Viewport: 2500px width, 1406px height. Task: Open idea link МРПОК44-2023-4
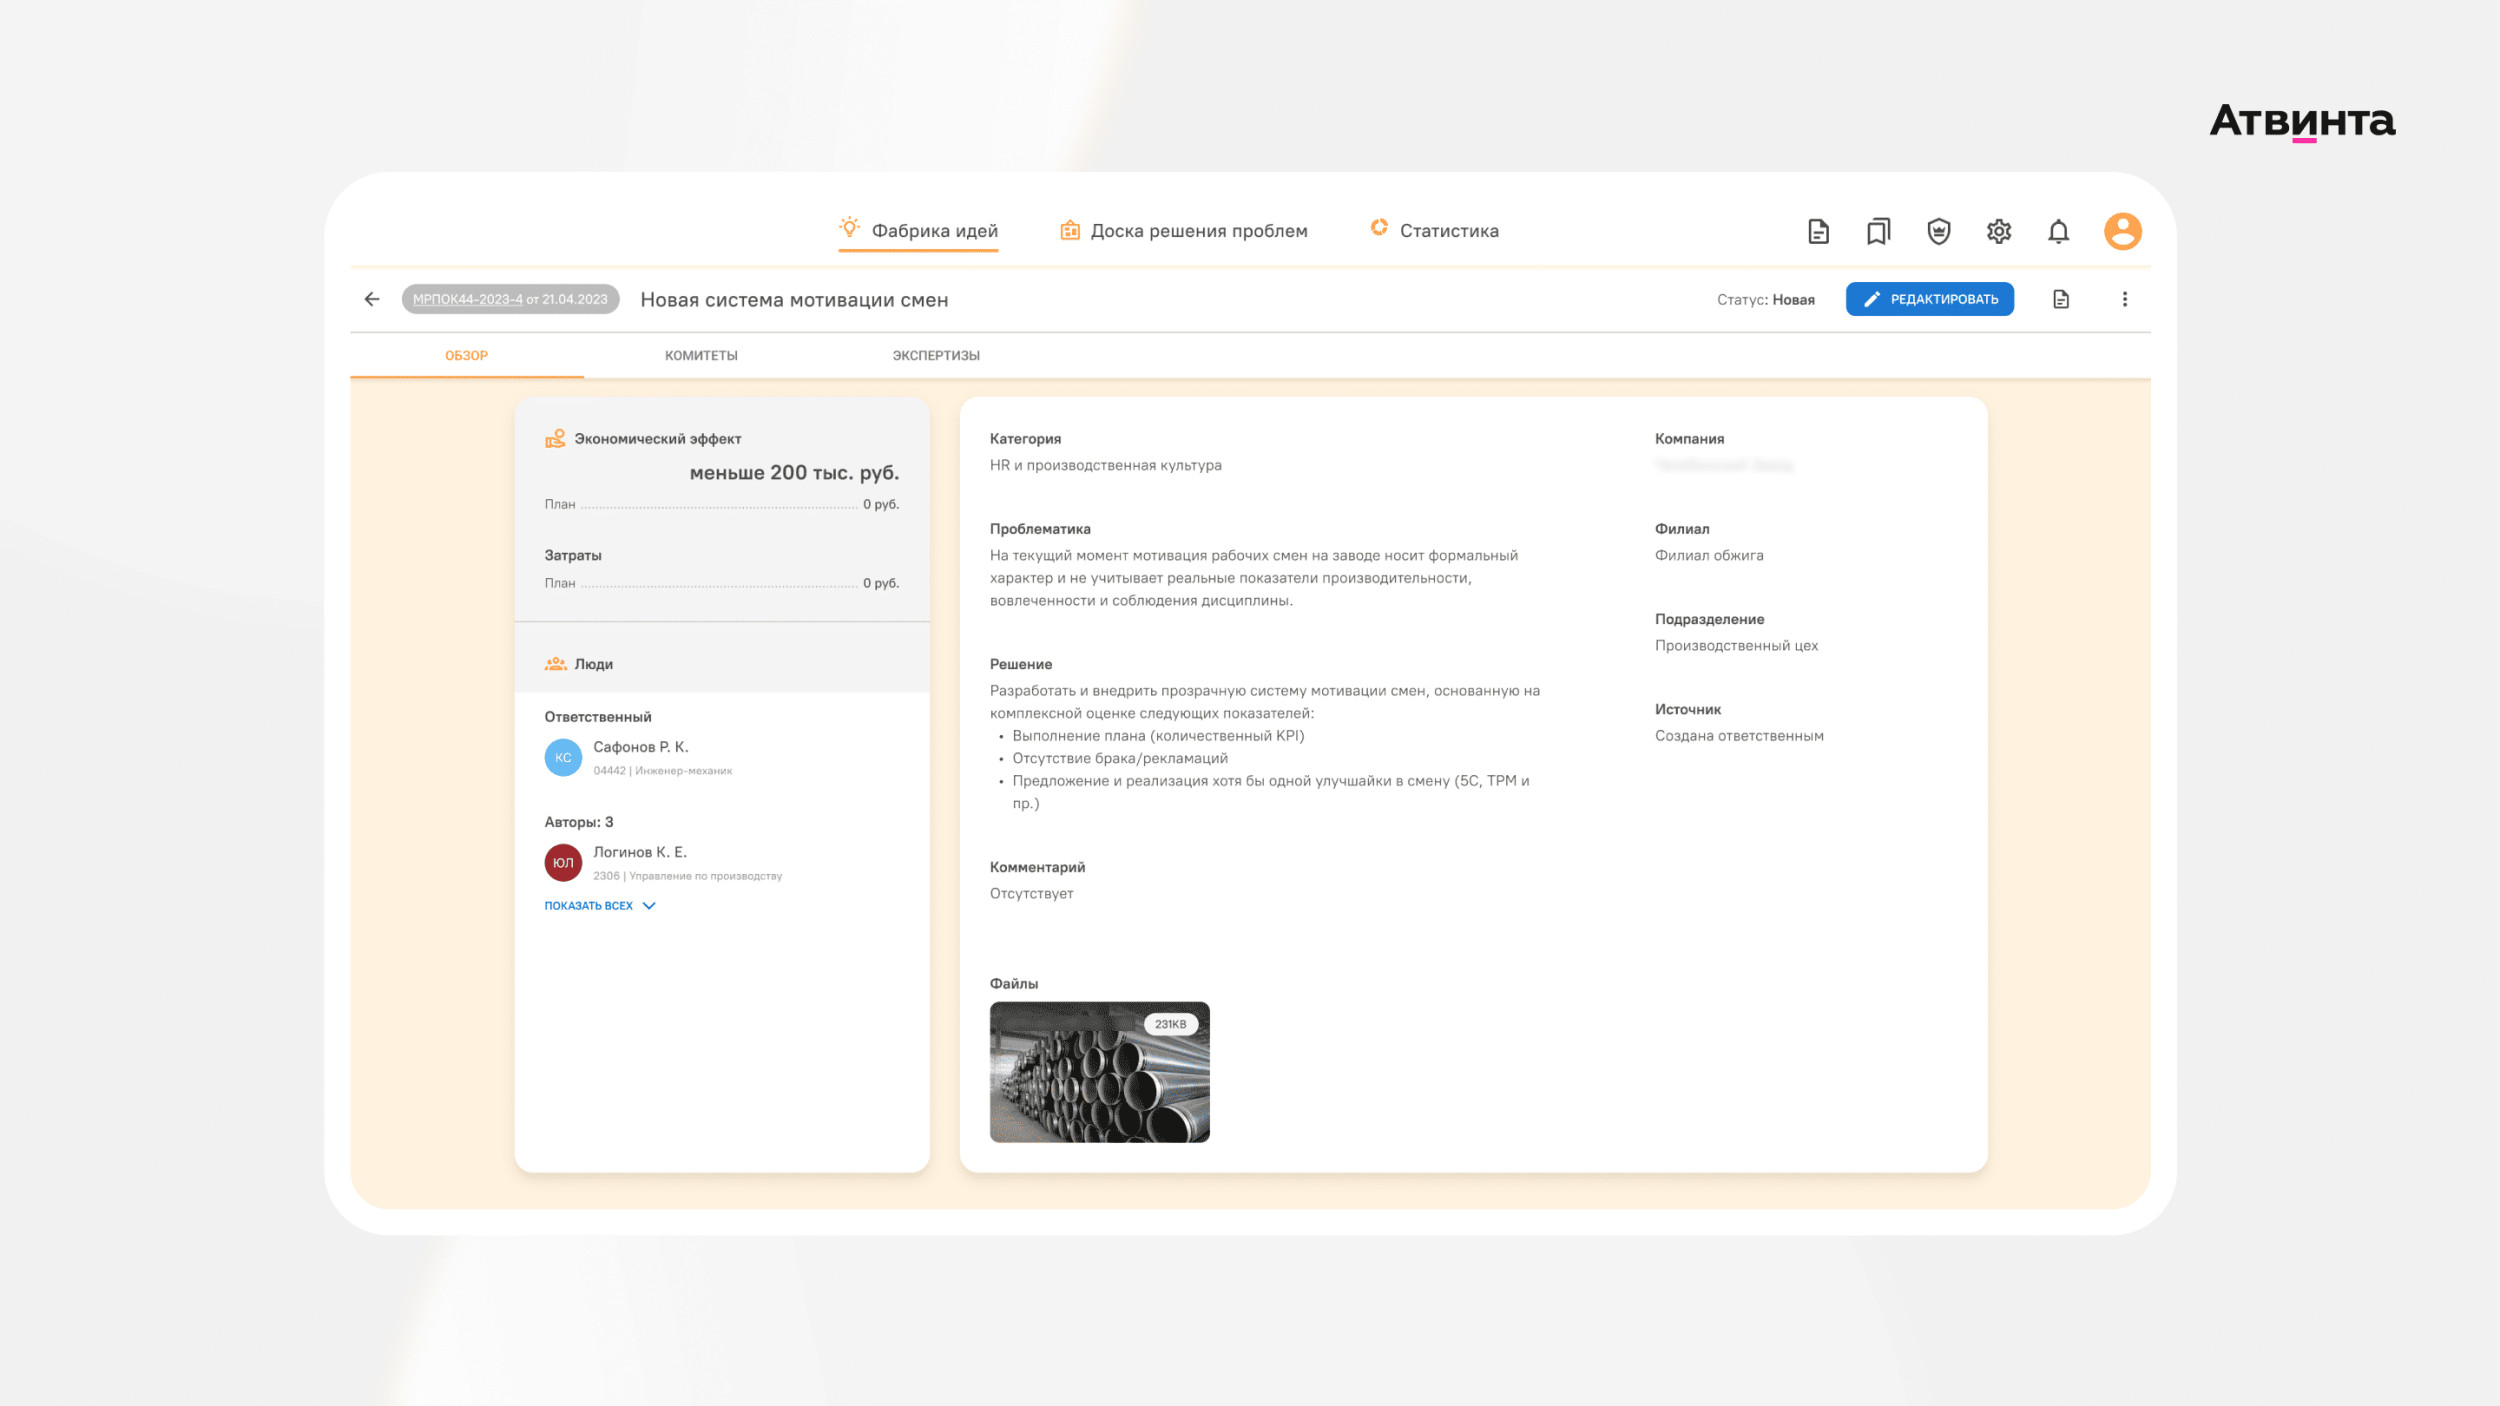tap(467, 299)
